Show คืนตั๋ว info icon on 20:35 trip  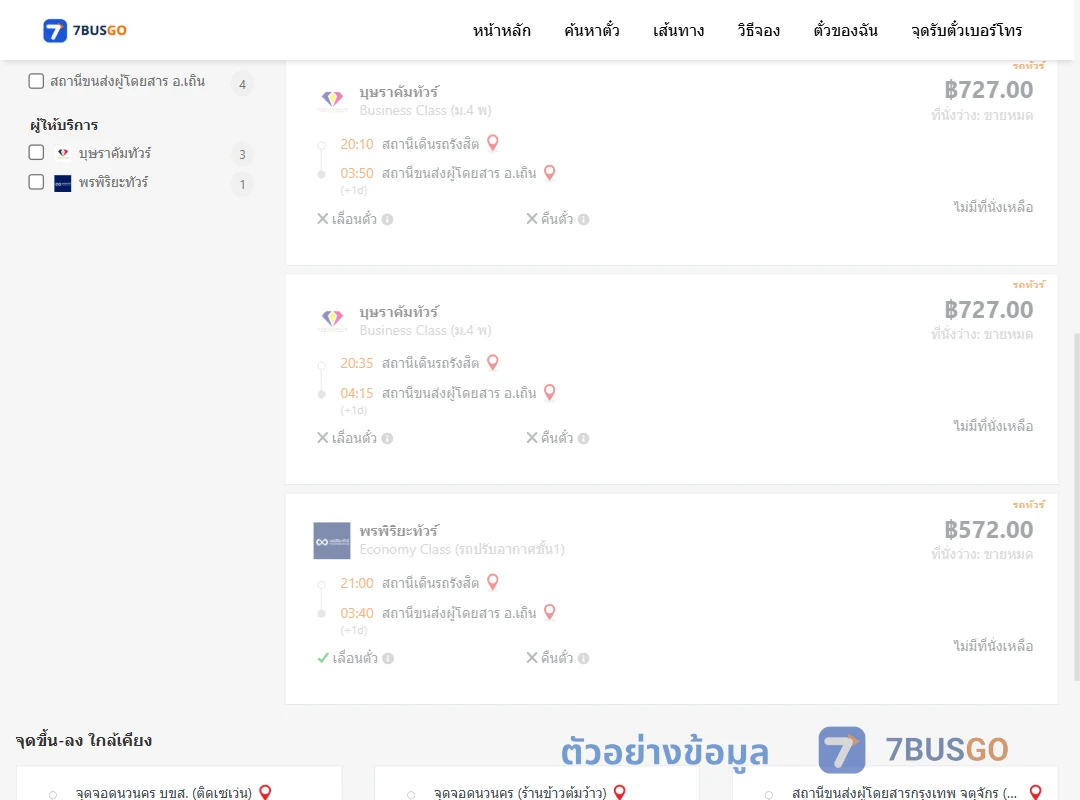point(583,438)
